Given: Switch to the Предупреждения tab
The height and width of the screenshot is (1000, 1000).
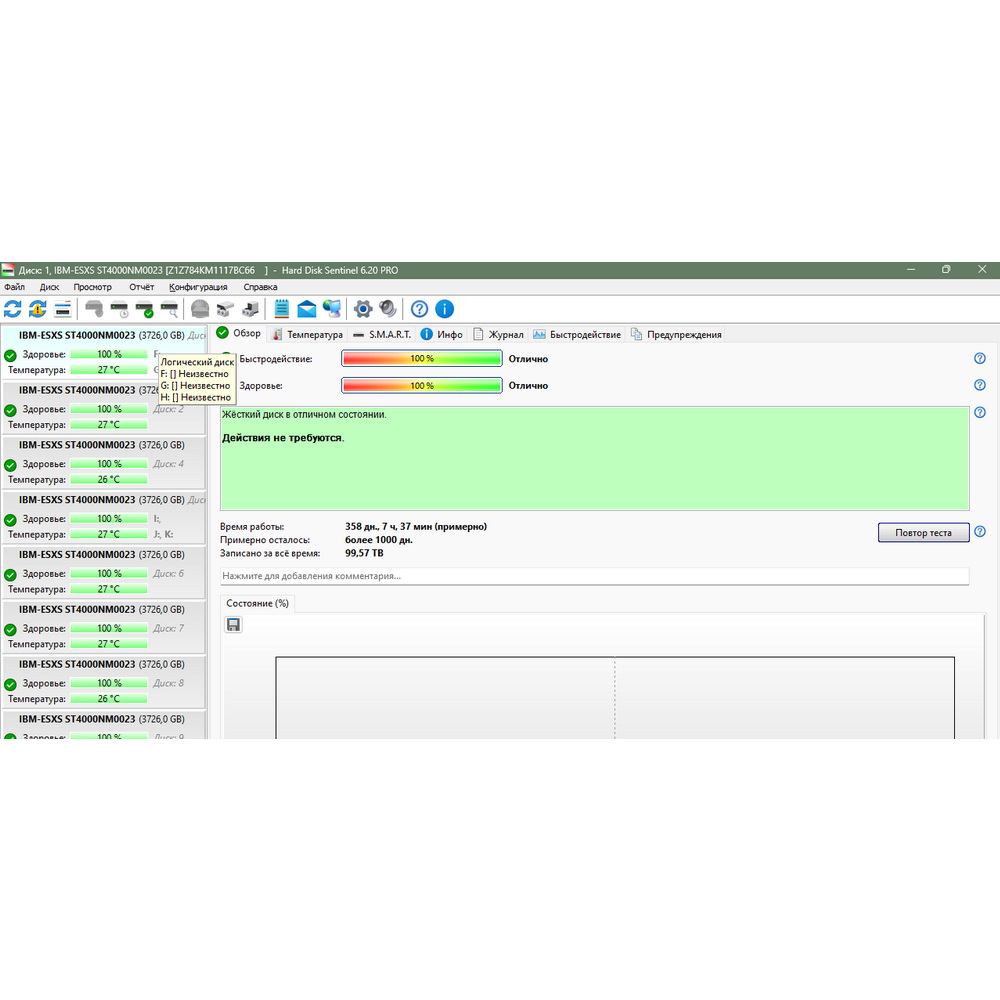Looking at the screenshot, I should point(676,335).
